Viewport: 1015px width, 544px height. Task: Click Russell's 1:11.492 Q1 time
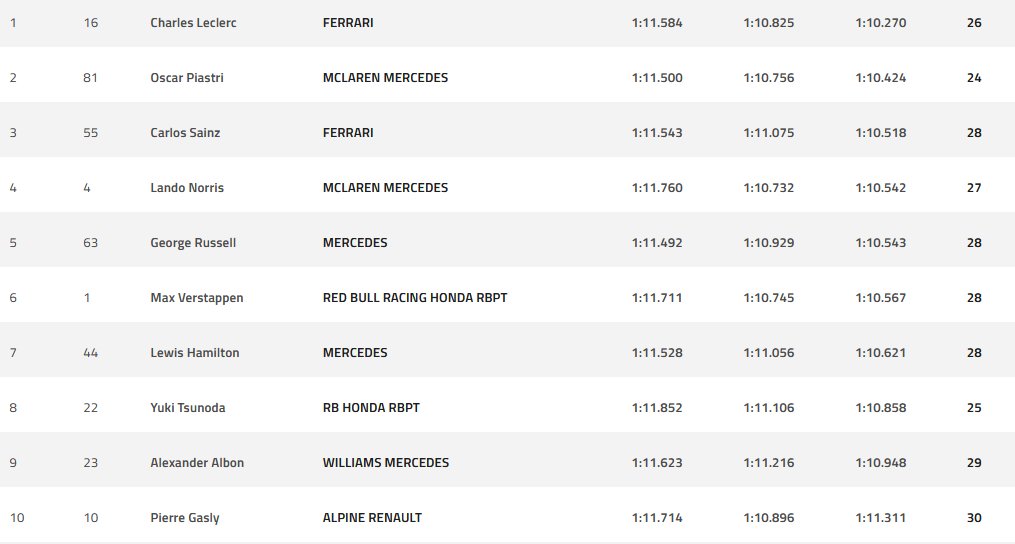click(657, 243)
